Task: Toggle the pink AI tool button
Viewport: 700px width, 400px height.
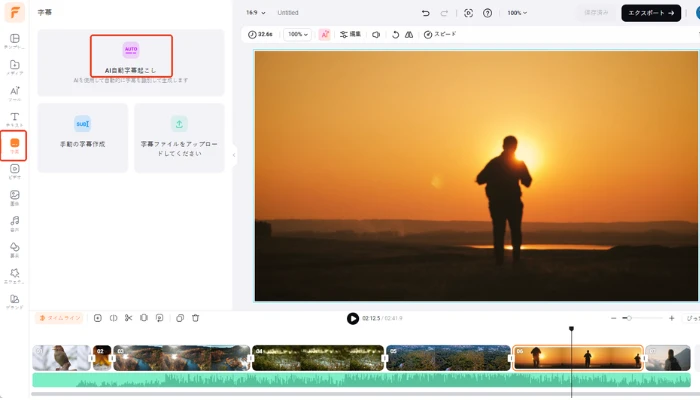Action: click(324, 34)
